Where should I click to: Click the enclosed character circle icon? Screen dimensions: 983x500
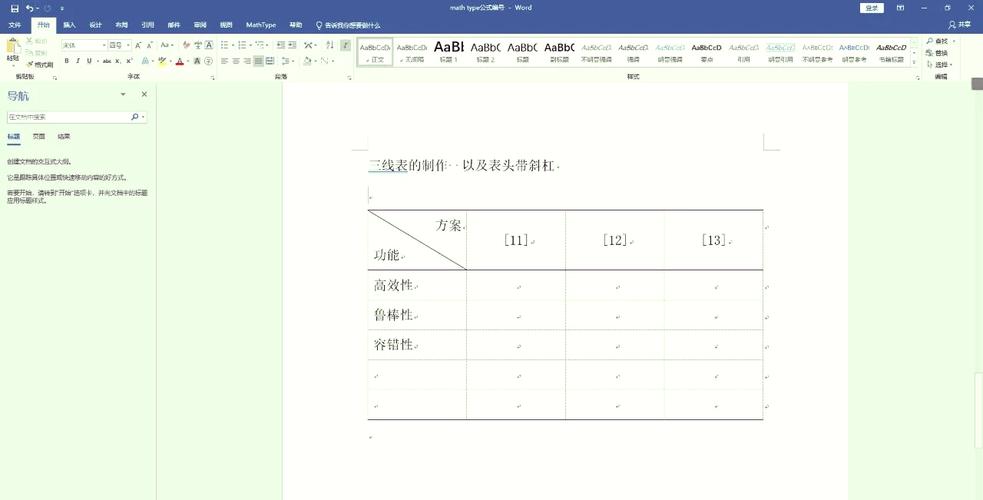(209, 61)
